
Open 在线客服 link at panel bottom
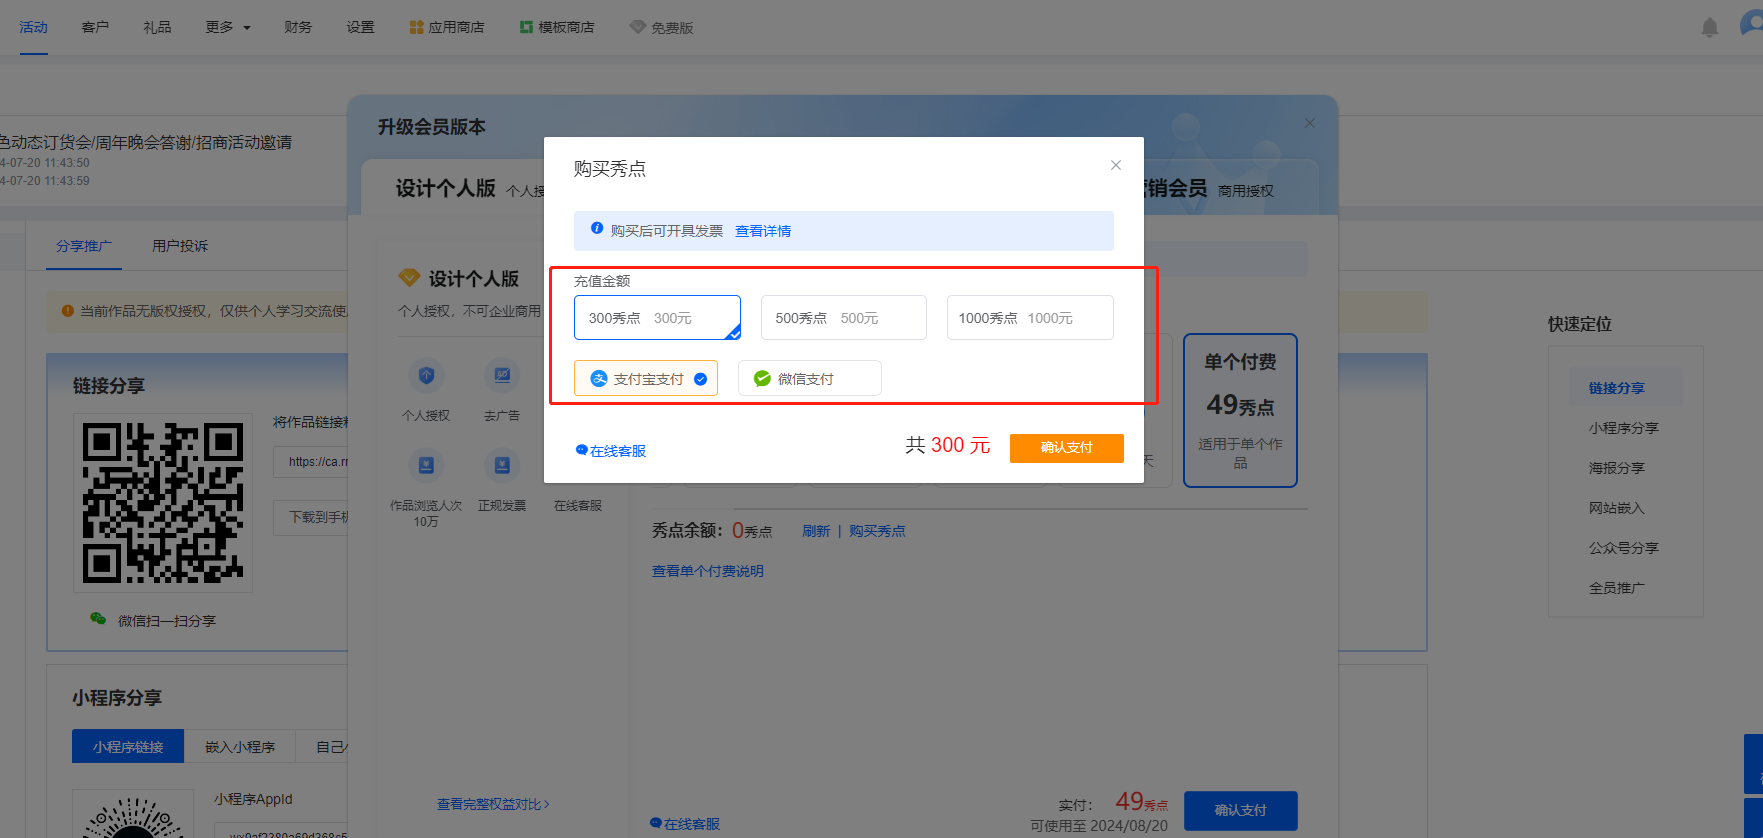coord(685,824)
